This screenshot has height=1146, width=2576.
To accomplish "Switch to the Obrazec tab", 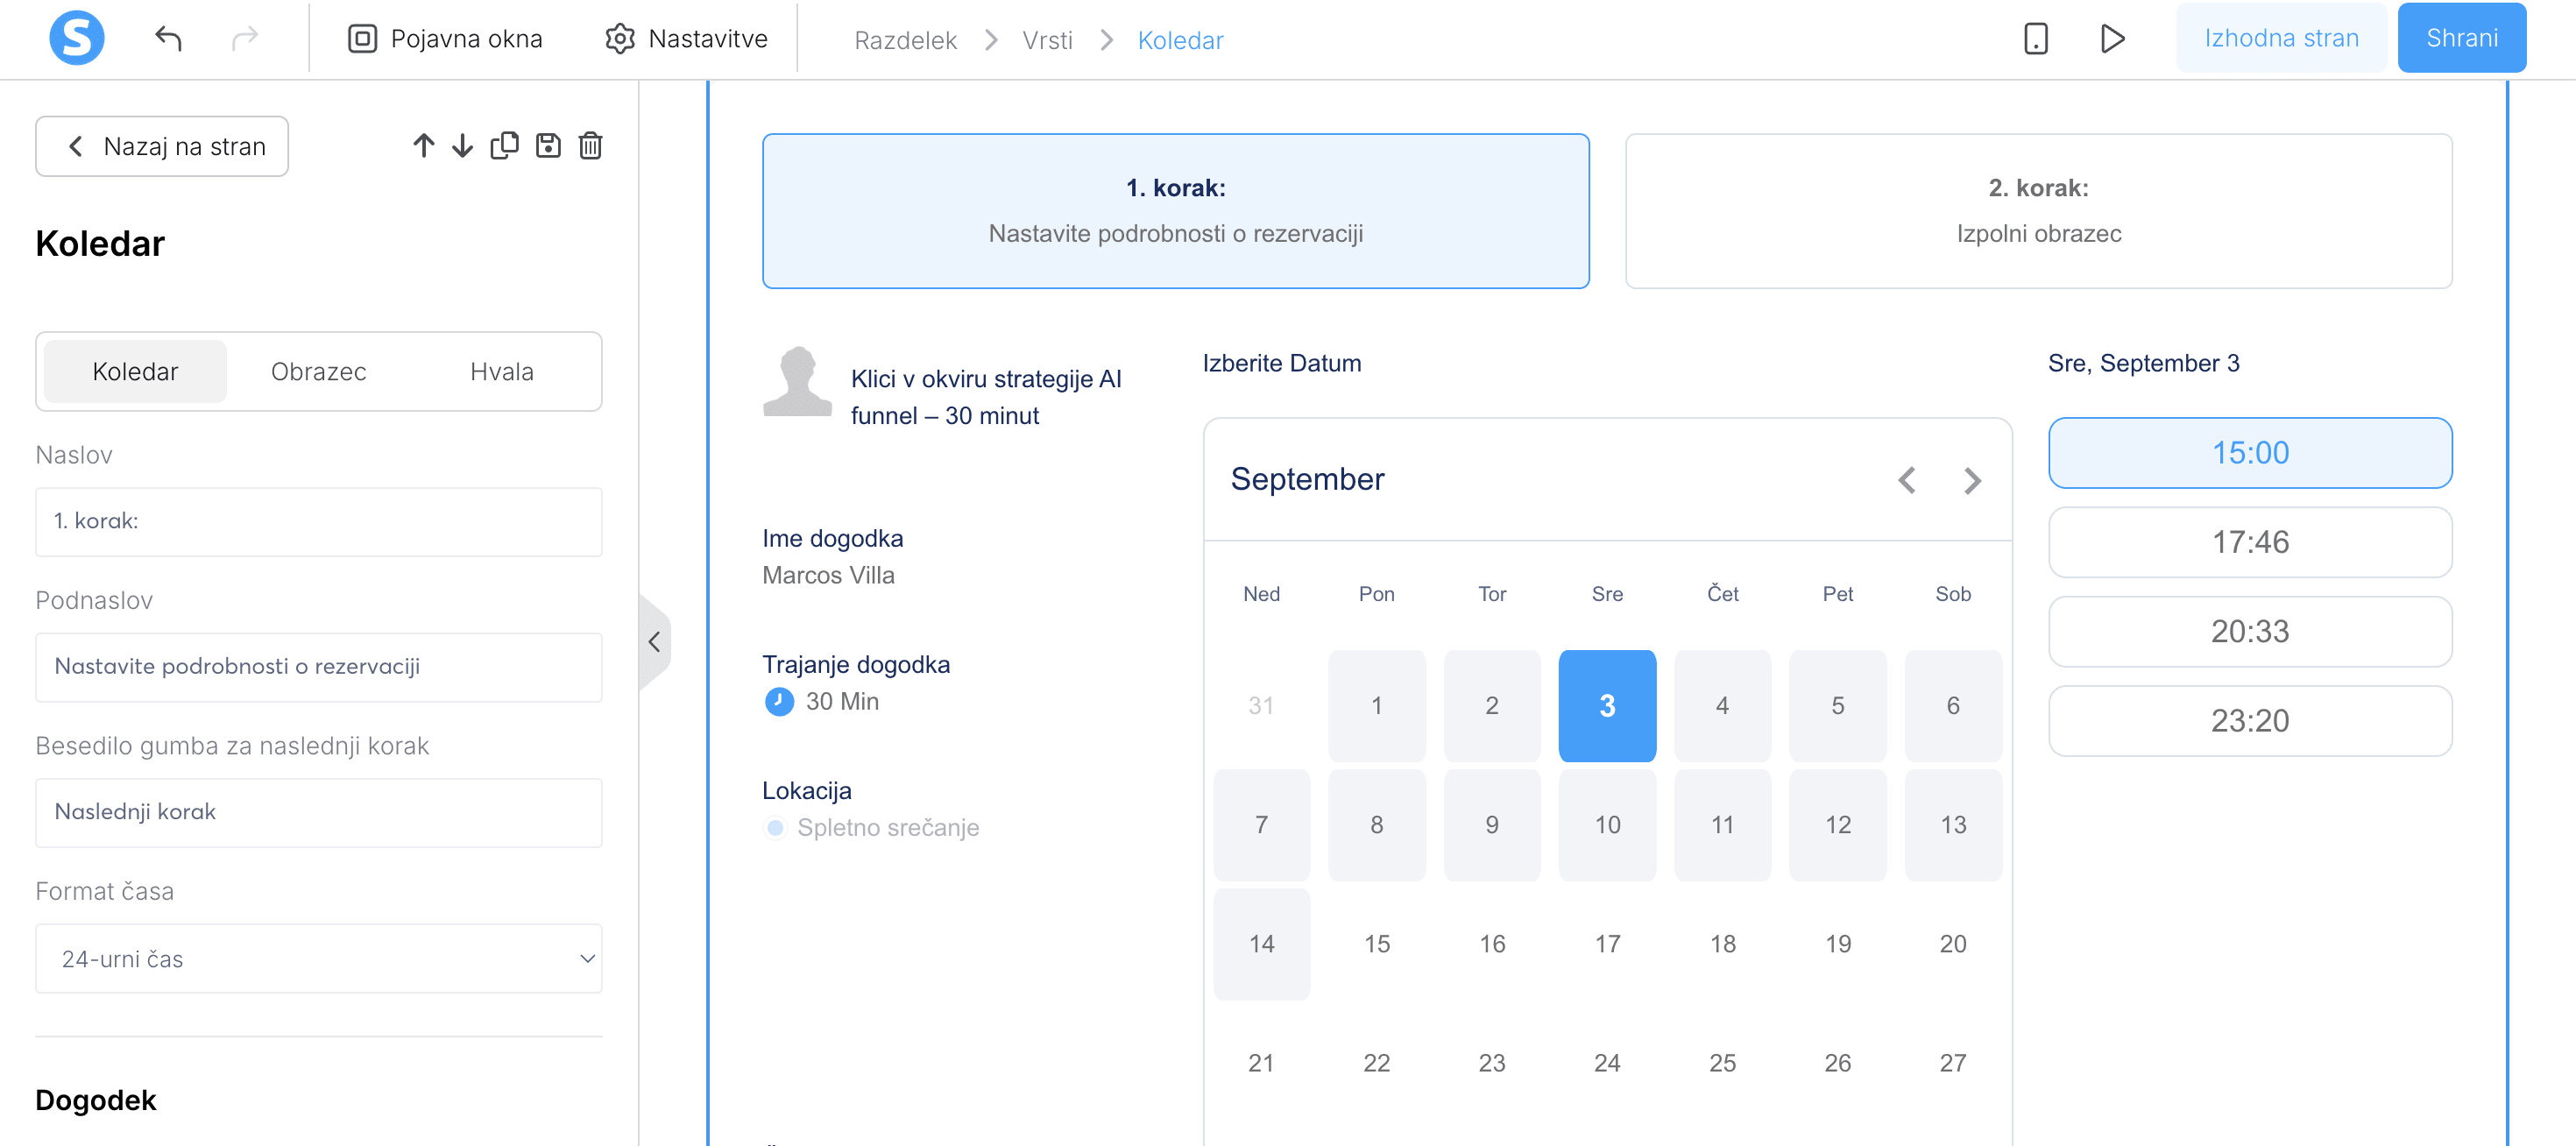I will pyautogui.click(x=318, y=371).
